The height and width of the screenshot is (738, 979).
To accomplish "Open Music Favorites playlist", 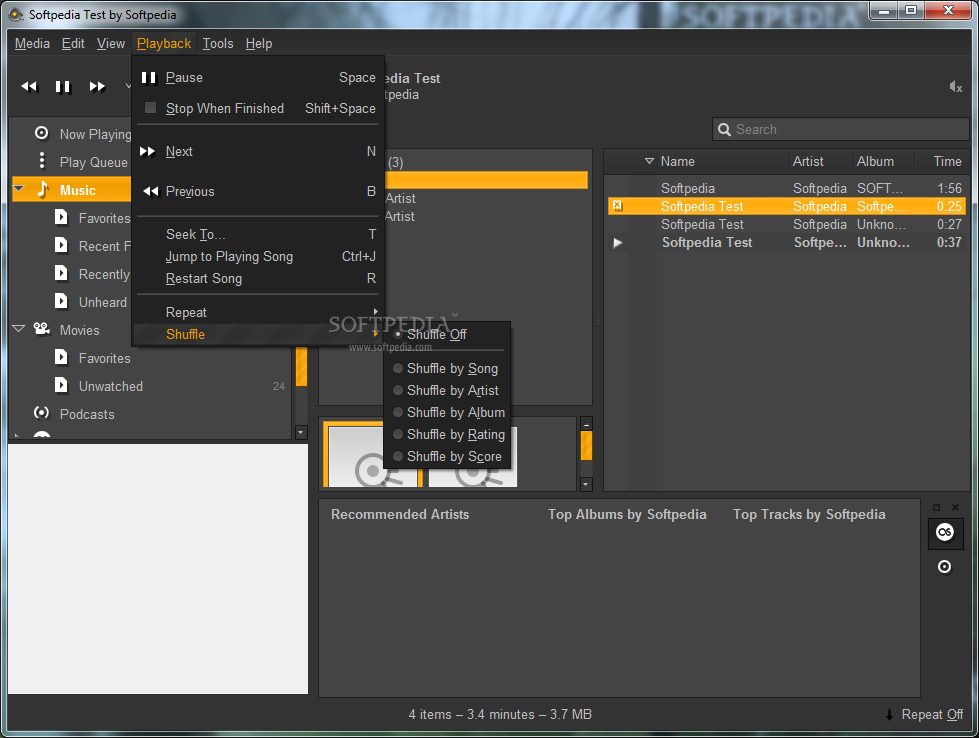I will 104,219.
